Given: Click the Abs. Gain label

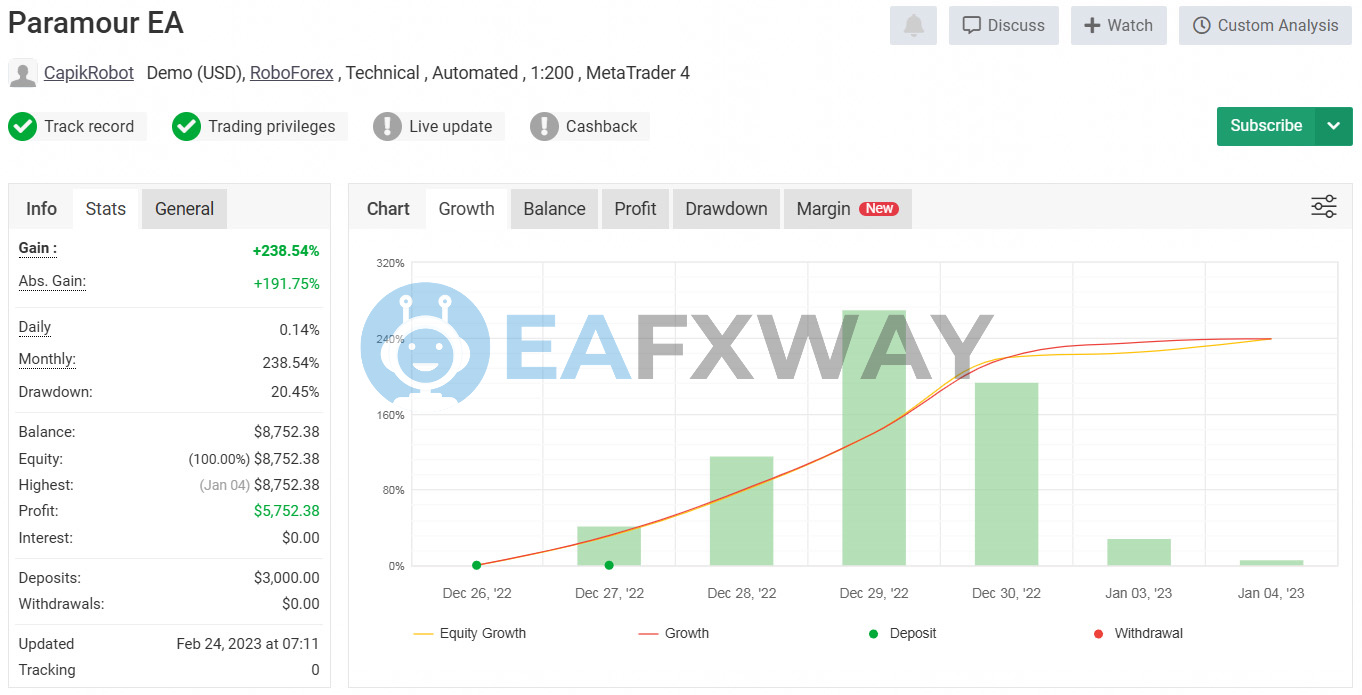Looking at the screenshot, I should pos(52,281).
